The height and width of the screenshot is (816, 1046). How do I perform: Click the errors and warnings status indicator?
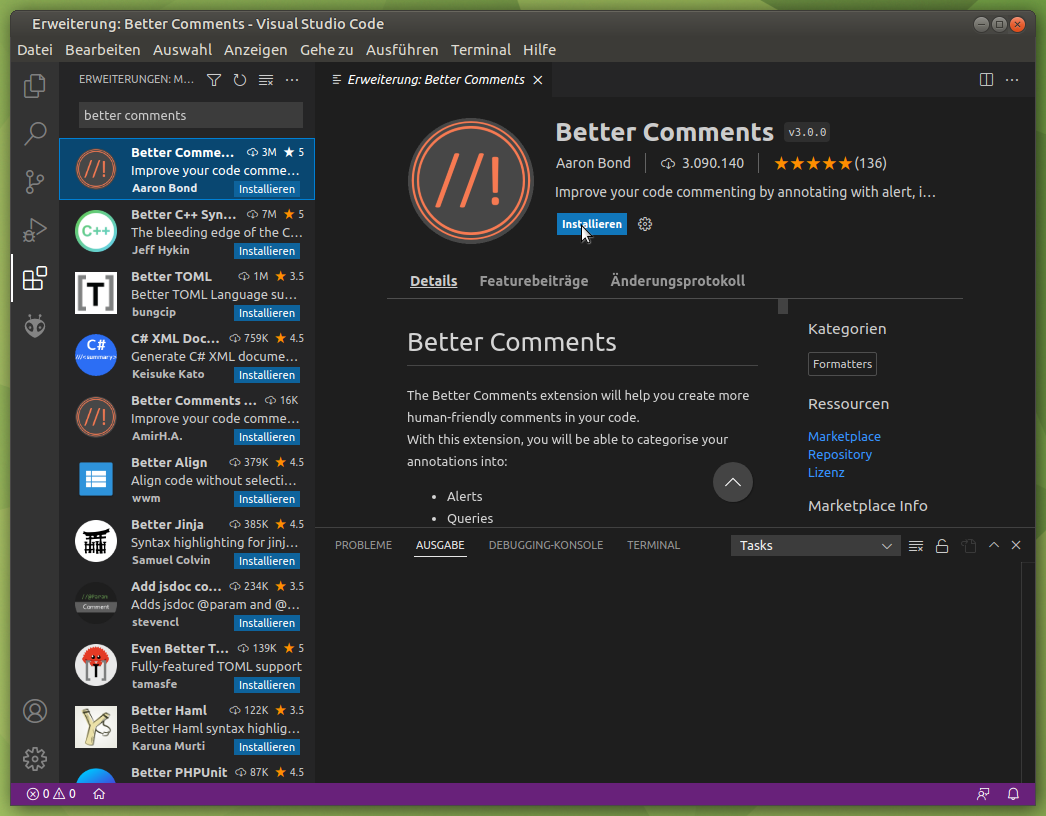click(51, 794)
